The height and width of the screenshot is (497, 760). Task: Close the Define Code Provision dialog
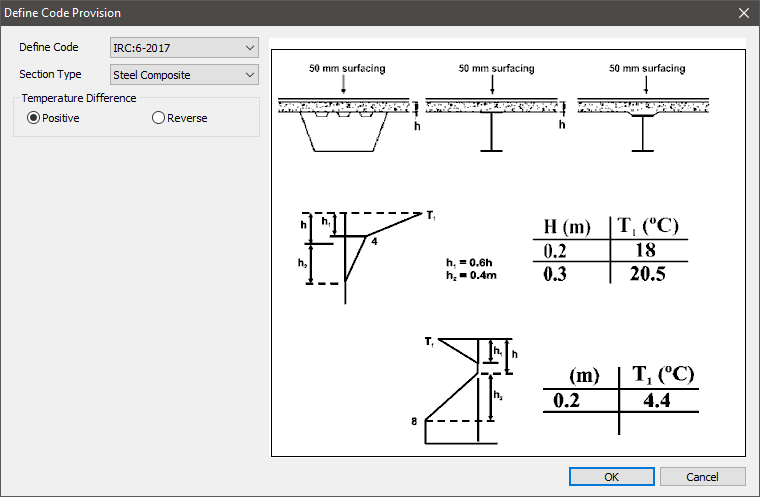743,13
